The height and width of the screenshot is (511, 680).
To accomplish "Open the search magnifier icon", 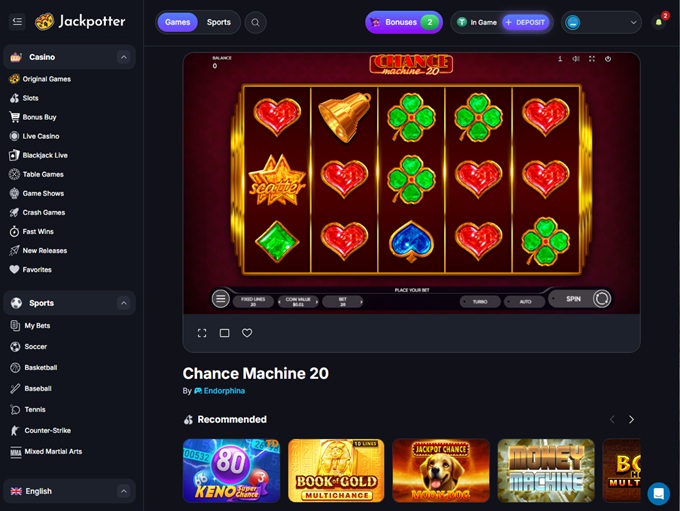I will click(x=255, y=23).
